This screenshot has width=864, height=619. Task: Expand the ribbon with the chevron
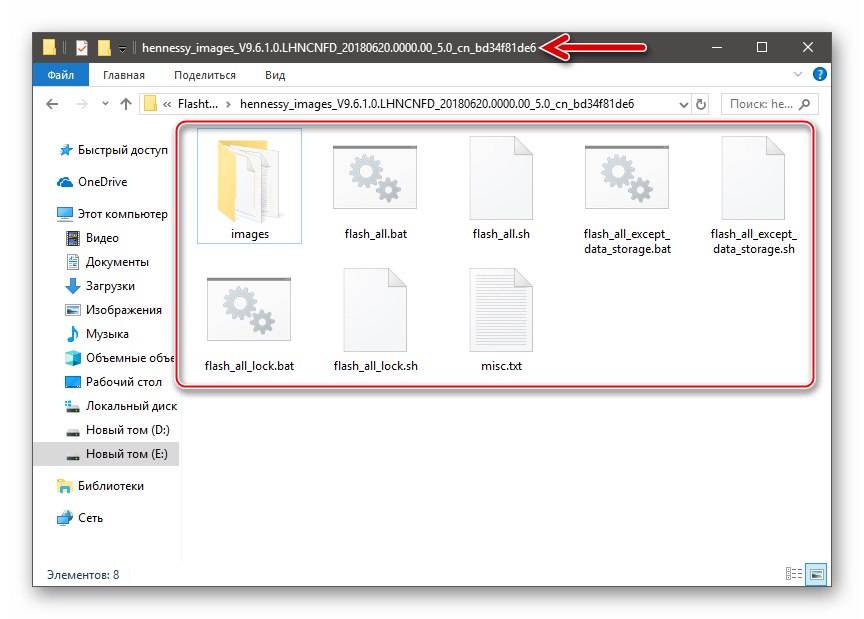click(x=797, y=74)
